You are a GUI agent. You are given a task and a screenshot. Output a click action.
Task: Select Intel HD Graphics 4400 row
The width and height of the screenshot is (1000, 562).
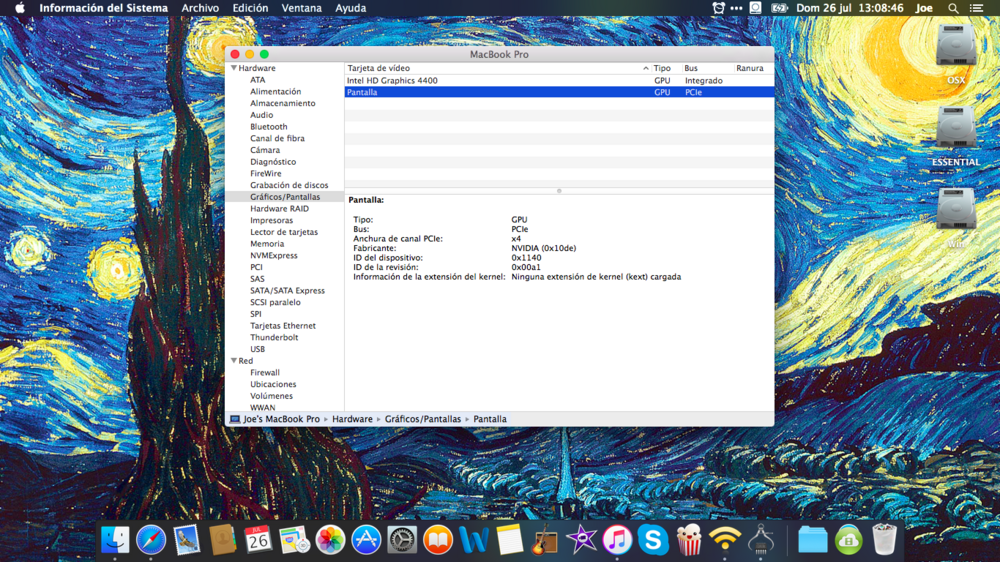[392, 80]
